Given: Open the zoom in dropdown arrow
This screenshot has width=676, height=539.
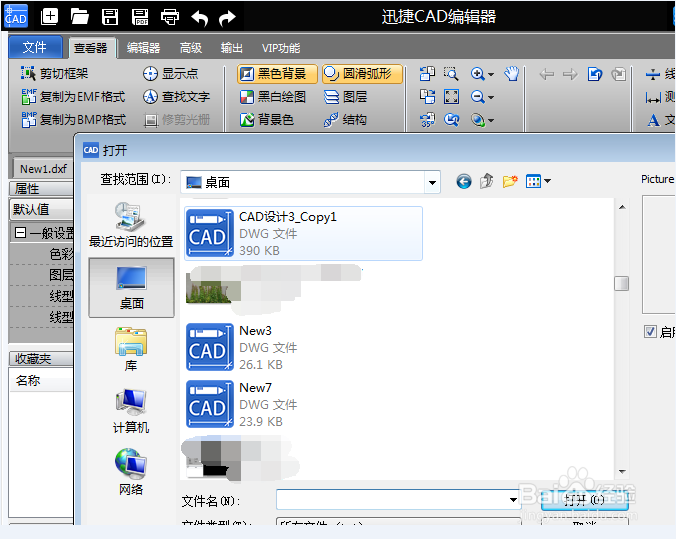Looking at the screenshot, I should 491,75.
